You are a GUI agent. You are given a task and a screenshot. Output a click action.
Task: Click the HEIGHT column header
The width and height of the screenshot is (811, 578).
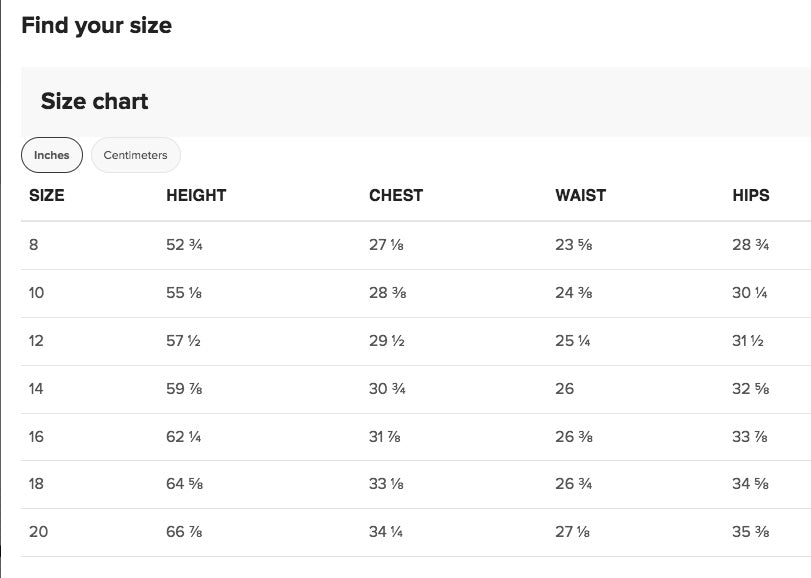[x=196, y=195]
